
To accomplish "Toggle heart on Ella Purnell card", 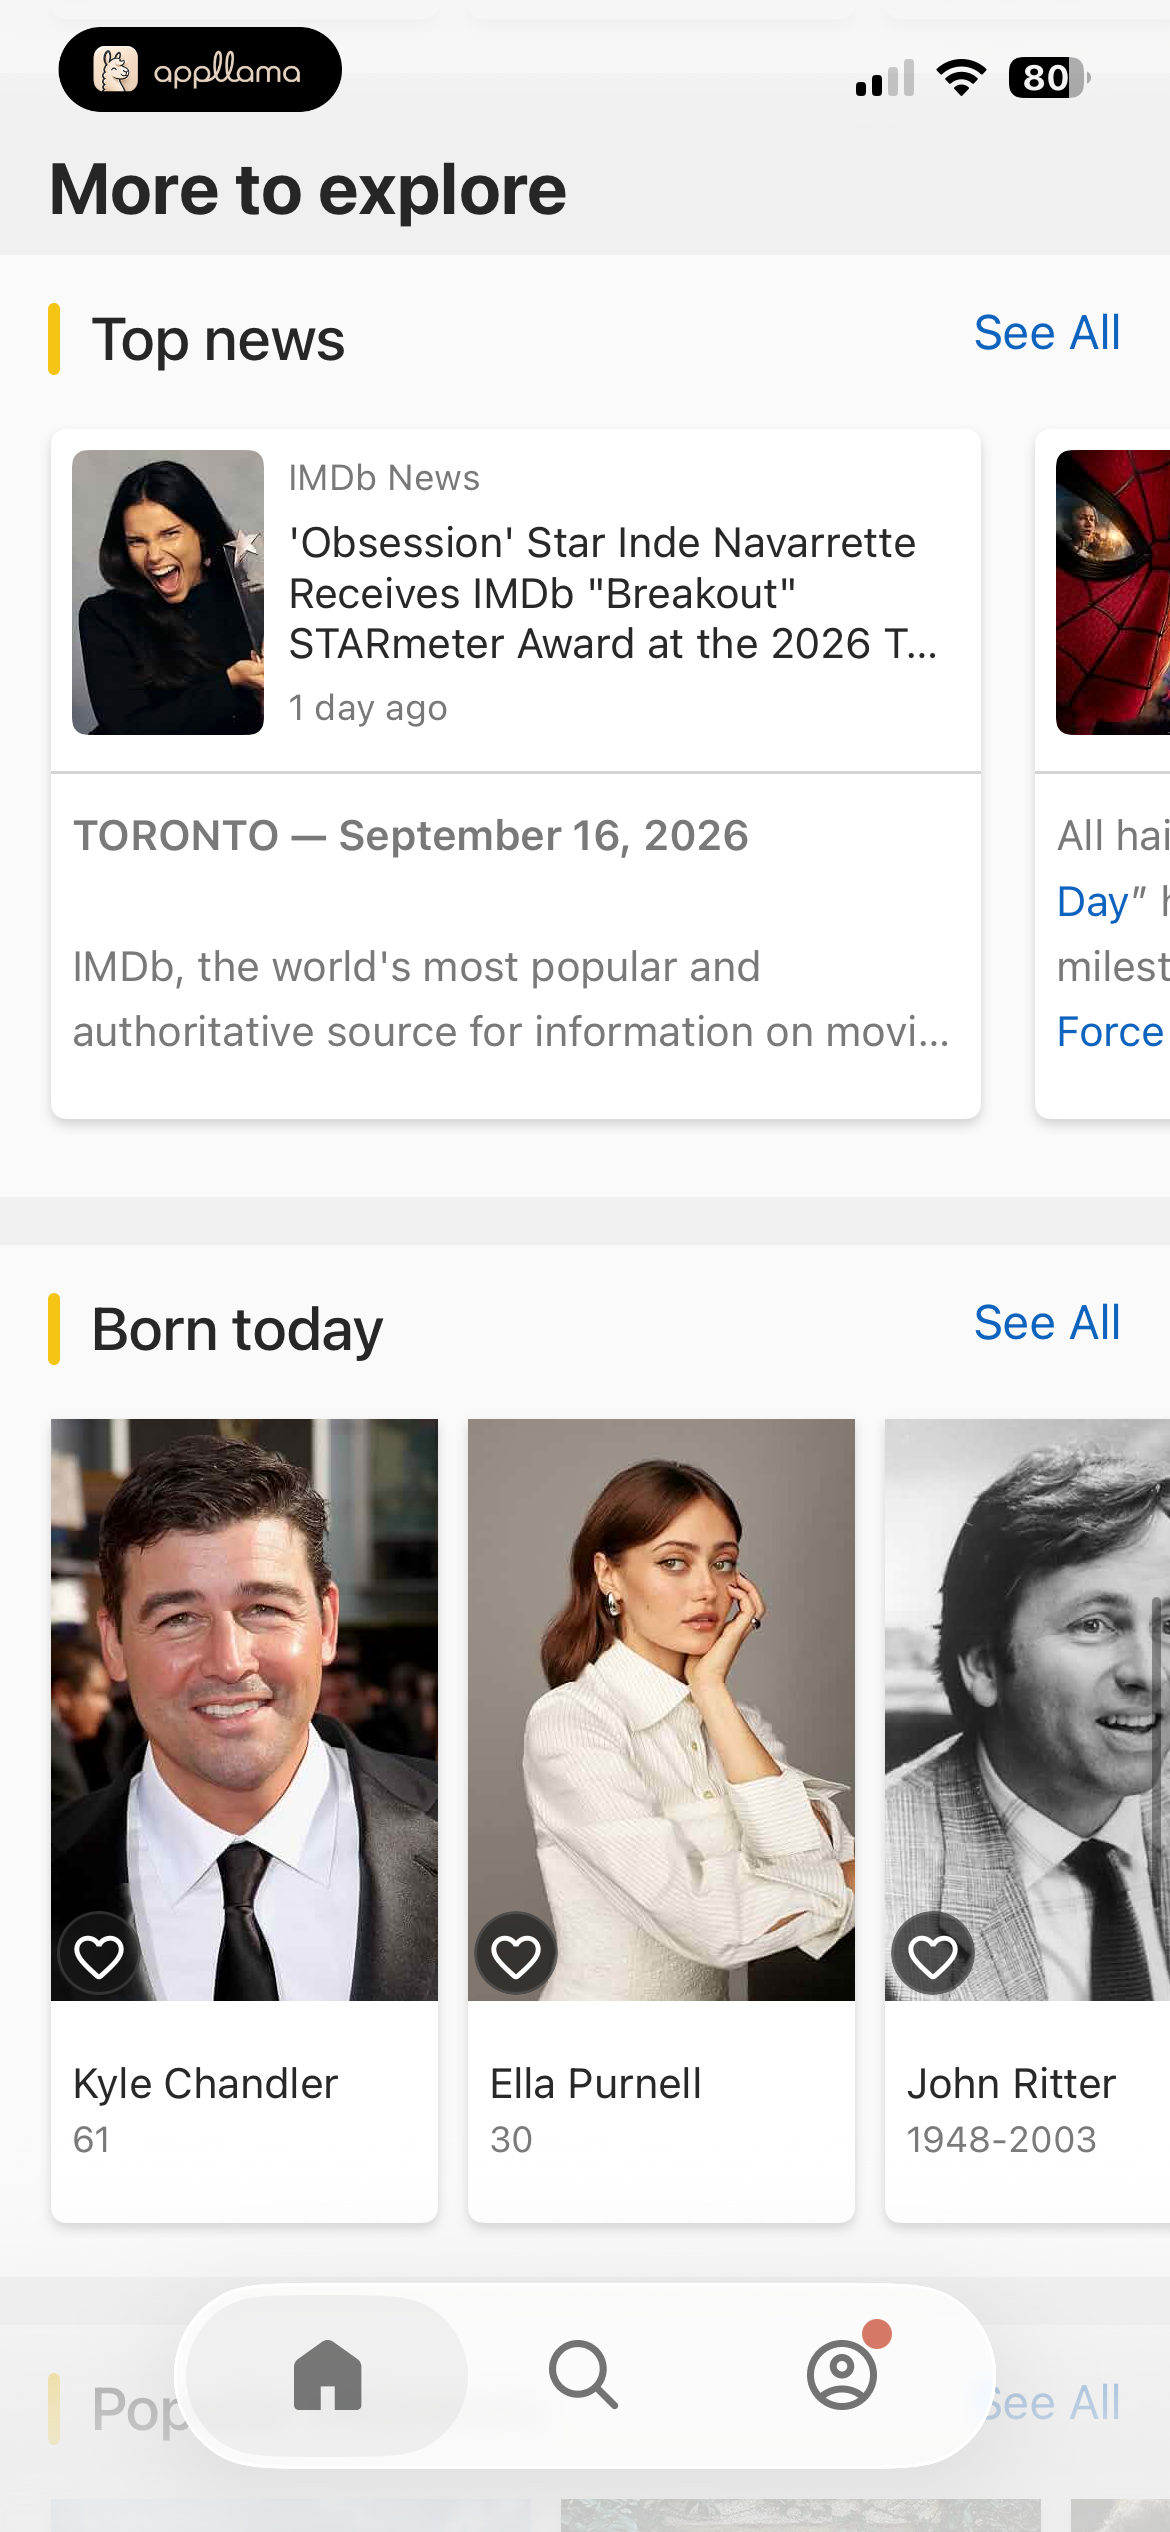I will [516, 1956].
